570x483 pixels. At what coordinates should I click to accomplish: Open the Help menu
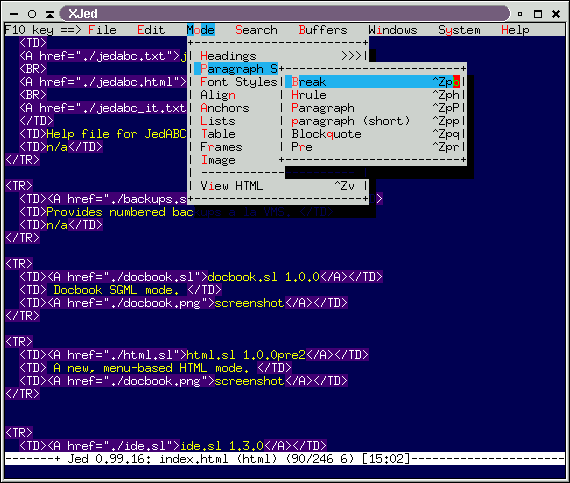coord(515,30)
